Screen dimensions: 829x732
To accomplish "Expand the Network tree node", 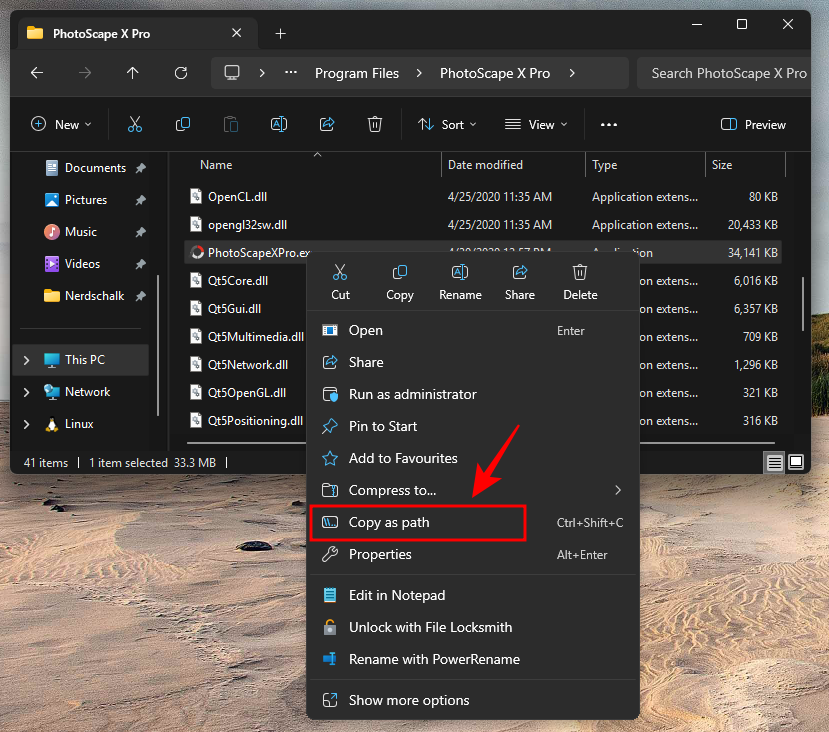I will [x=26, y=392].
